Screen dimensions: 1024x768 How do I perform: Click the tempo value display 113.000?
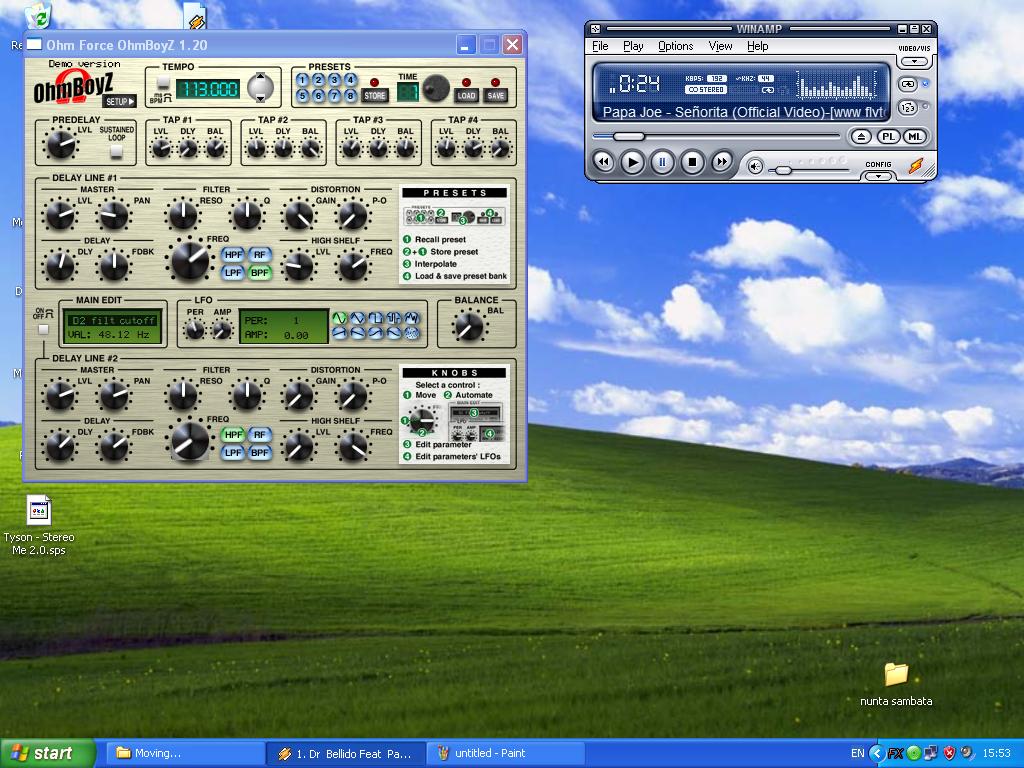[x=208, y=89]
